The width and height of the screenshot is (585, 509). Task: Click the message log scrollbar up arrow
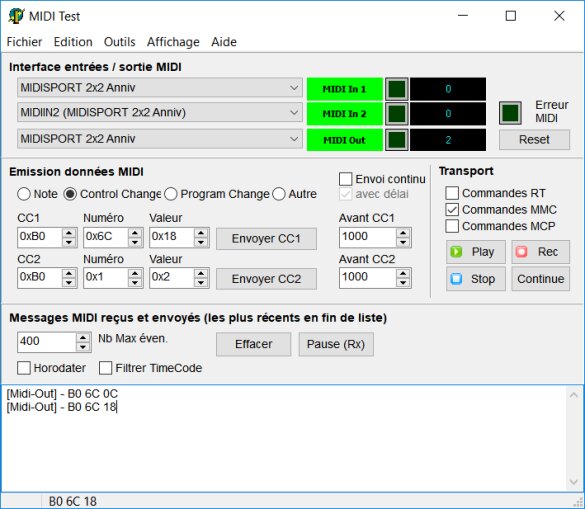coord(573,395)
